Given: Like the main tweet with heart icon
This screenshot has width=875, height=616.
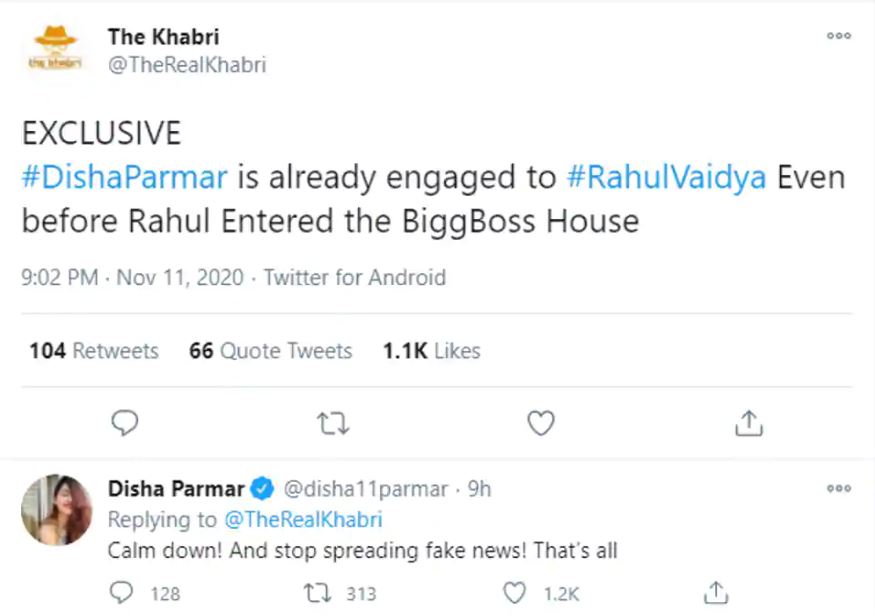Looking at the screenshot, I should (540, 424).
